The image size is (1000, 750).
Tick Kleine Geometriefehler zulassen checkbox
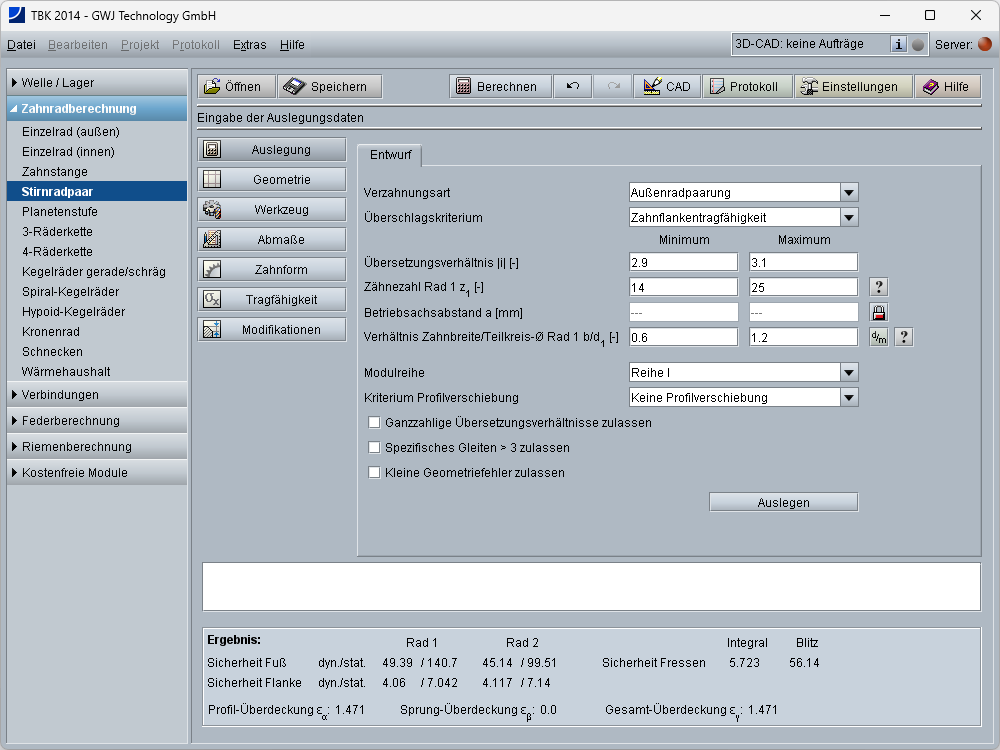[375, 473]
